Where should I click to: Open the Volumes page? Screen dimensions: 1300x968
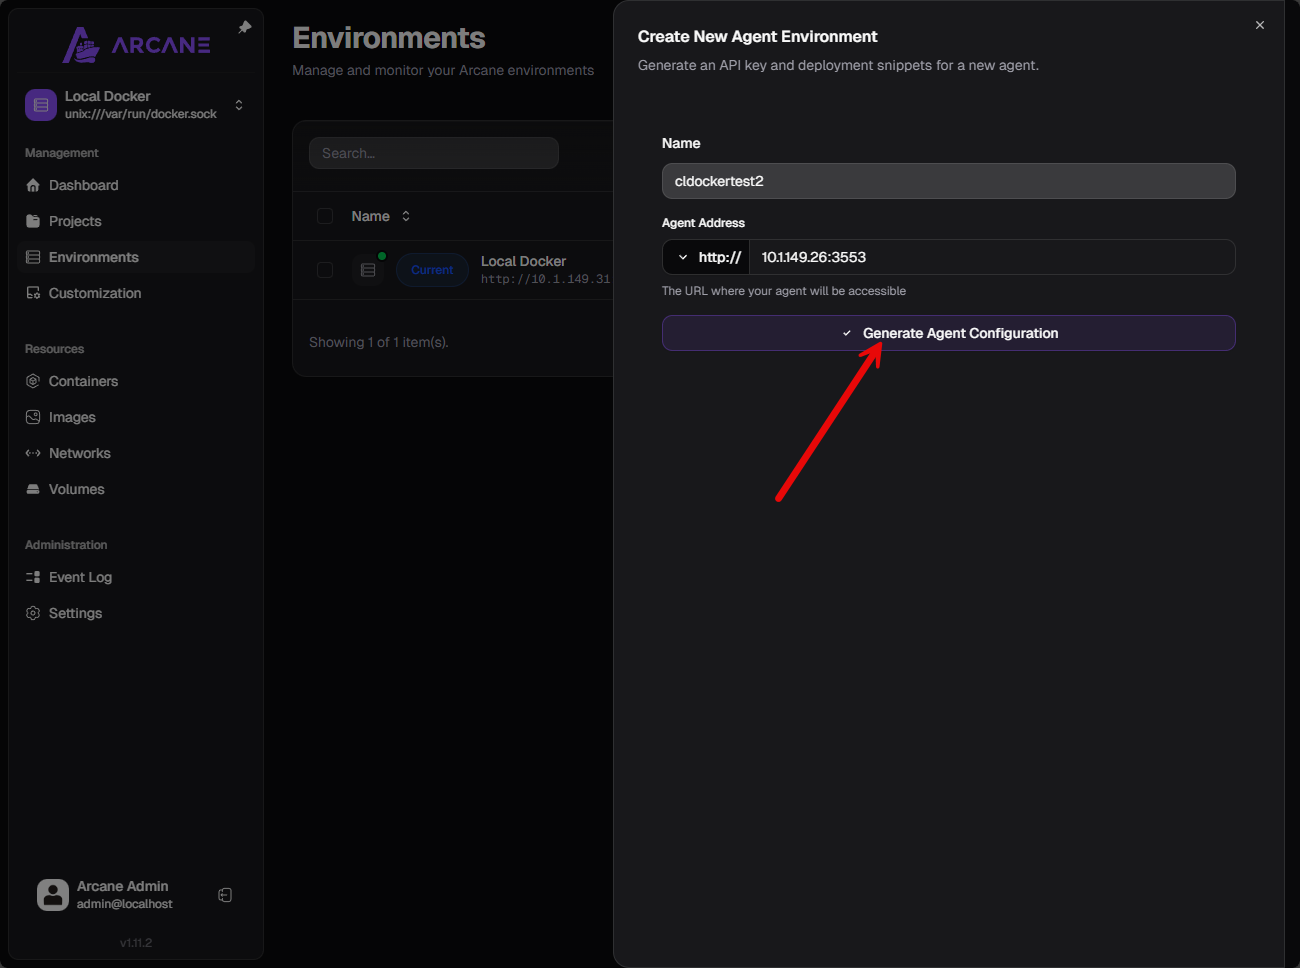pyautogui.click(x=76, y=489)
